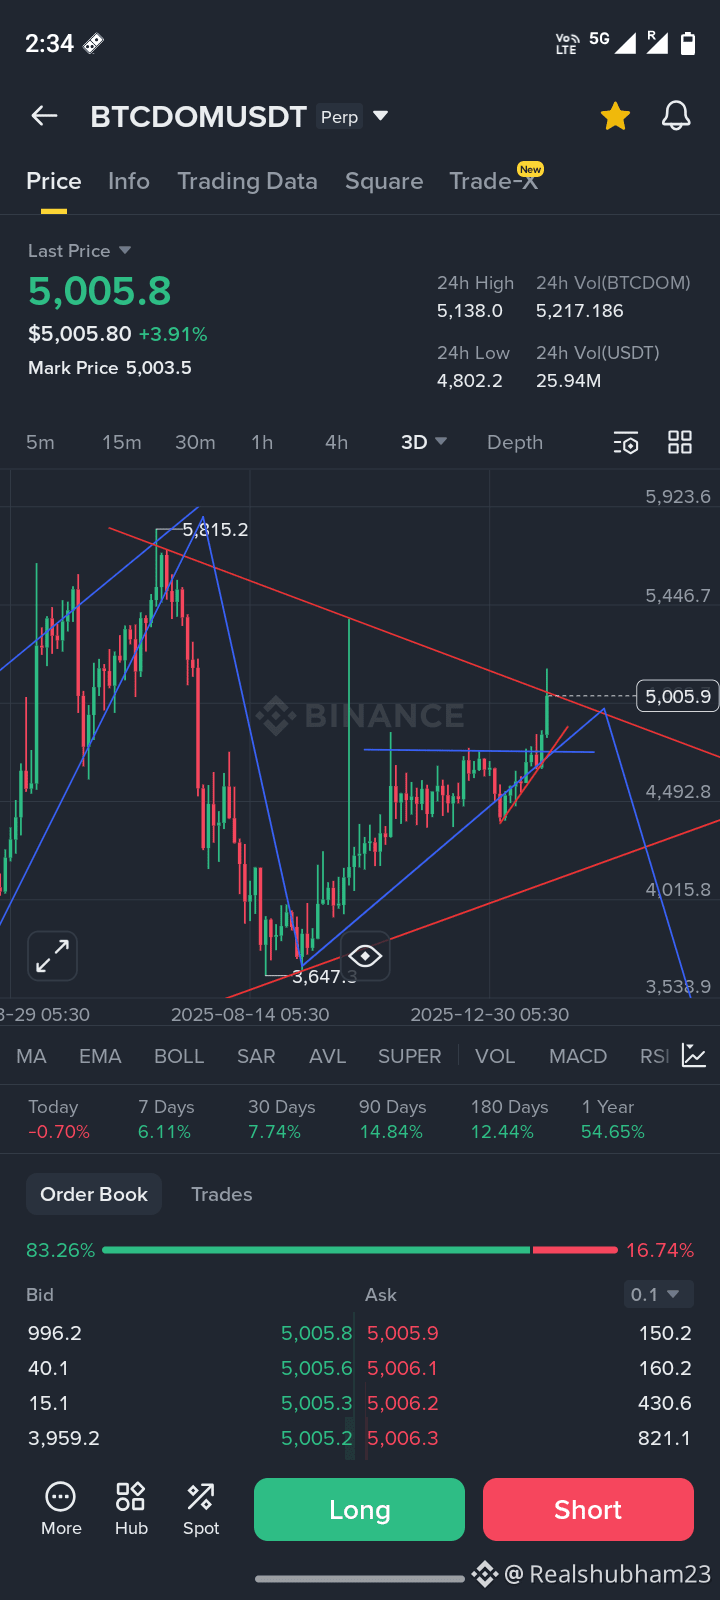
Task: Tap the 90 Days 14.84% change
Action: click(x=392, y=1119)
